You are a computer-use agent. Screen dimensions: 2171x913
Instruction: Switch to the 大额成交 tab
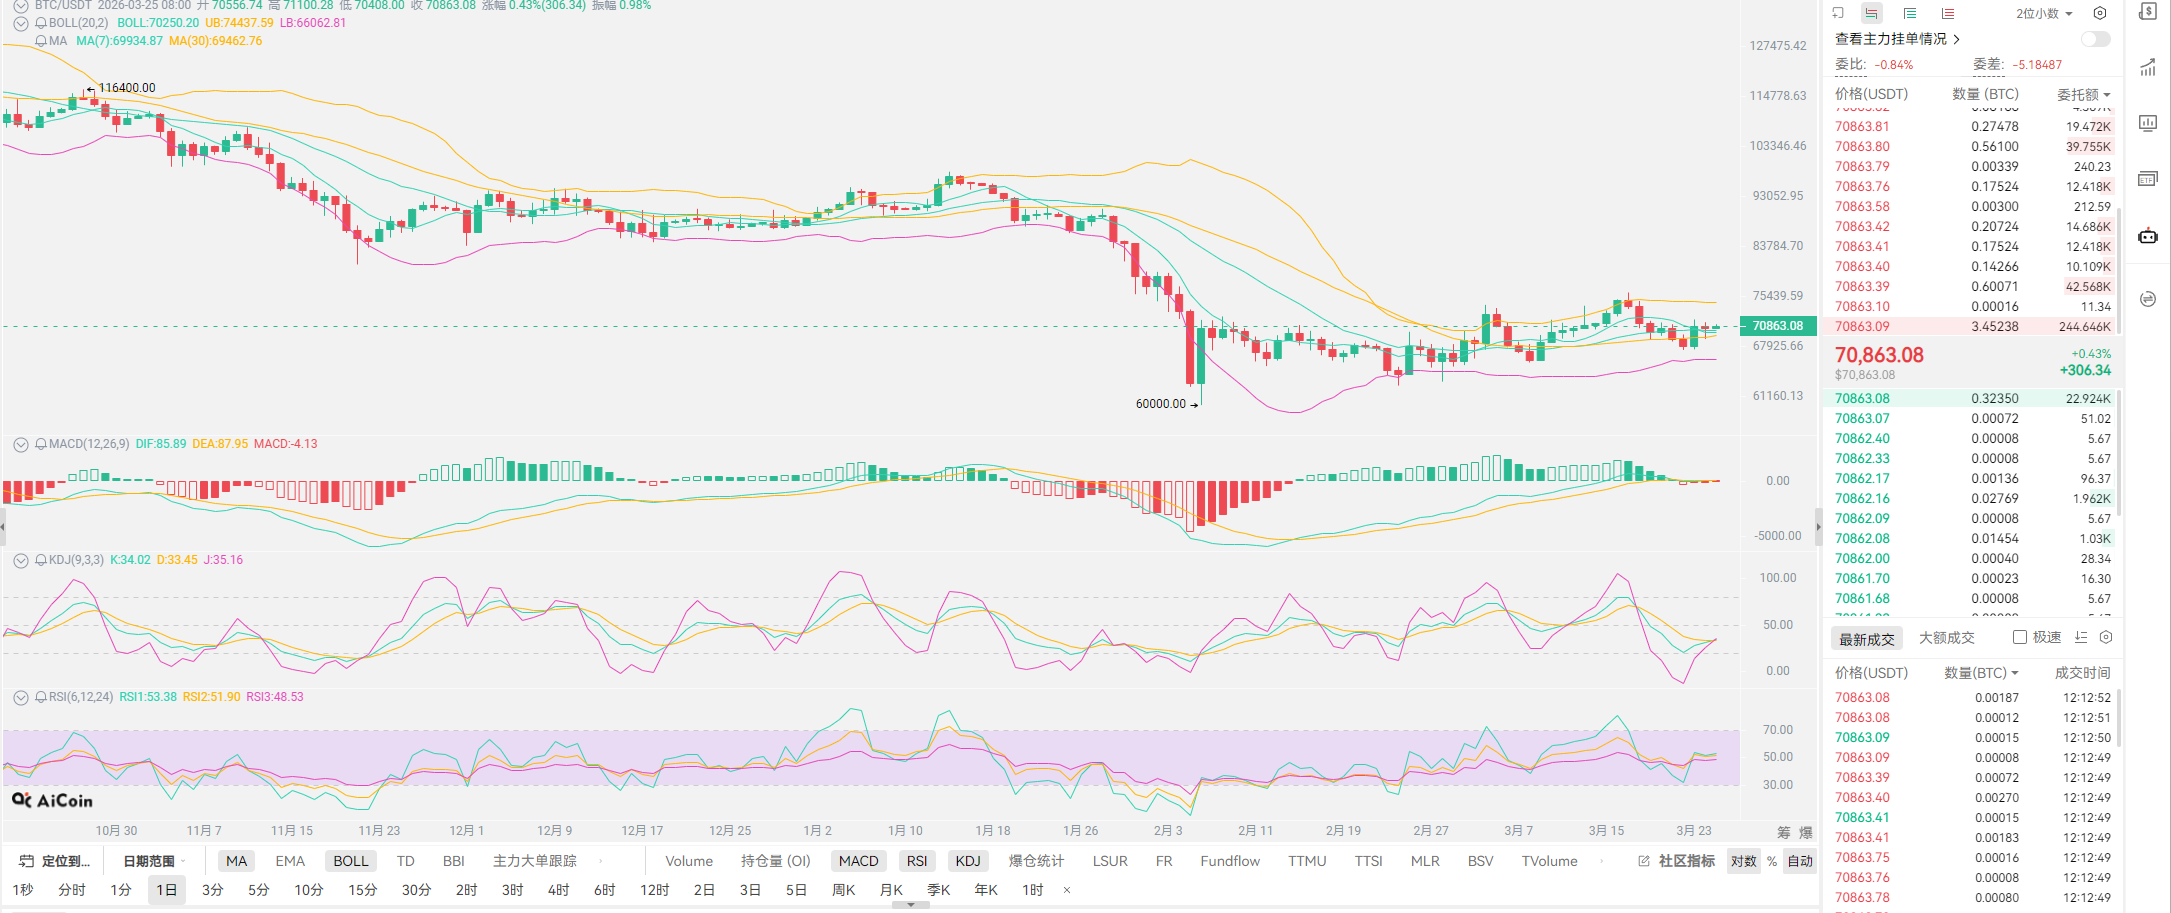tap(1946, 638)
